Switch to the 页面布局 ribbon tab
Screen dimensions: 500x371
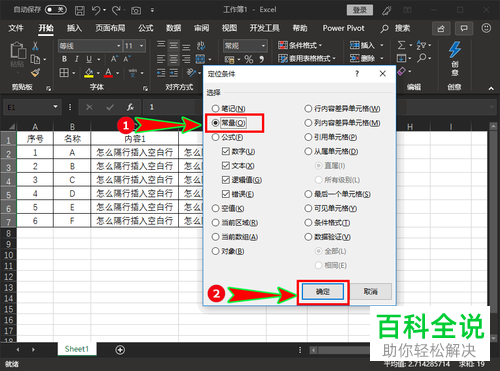coord(110,28)
